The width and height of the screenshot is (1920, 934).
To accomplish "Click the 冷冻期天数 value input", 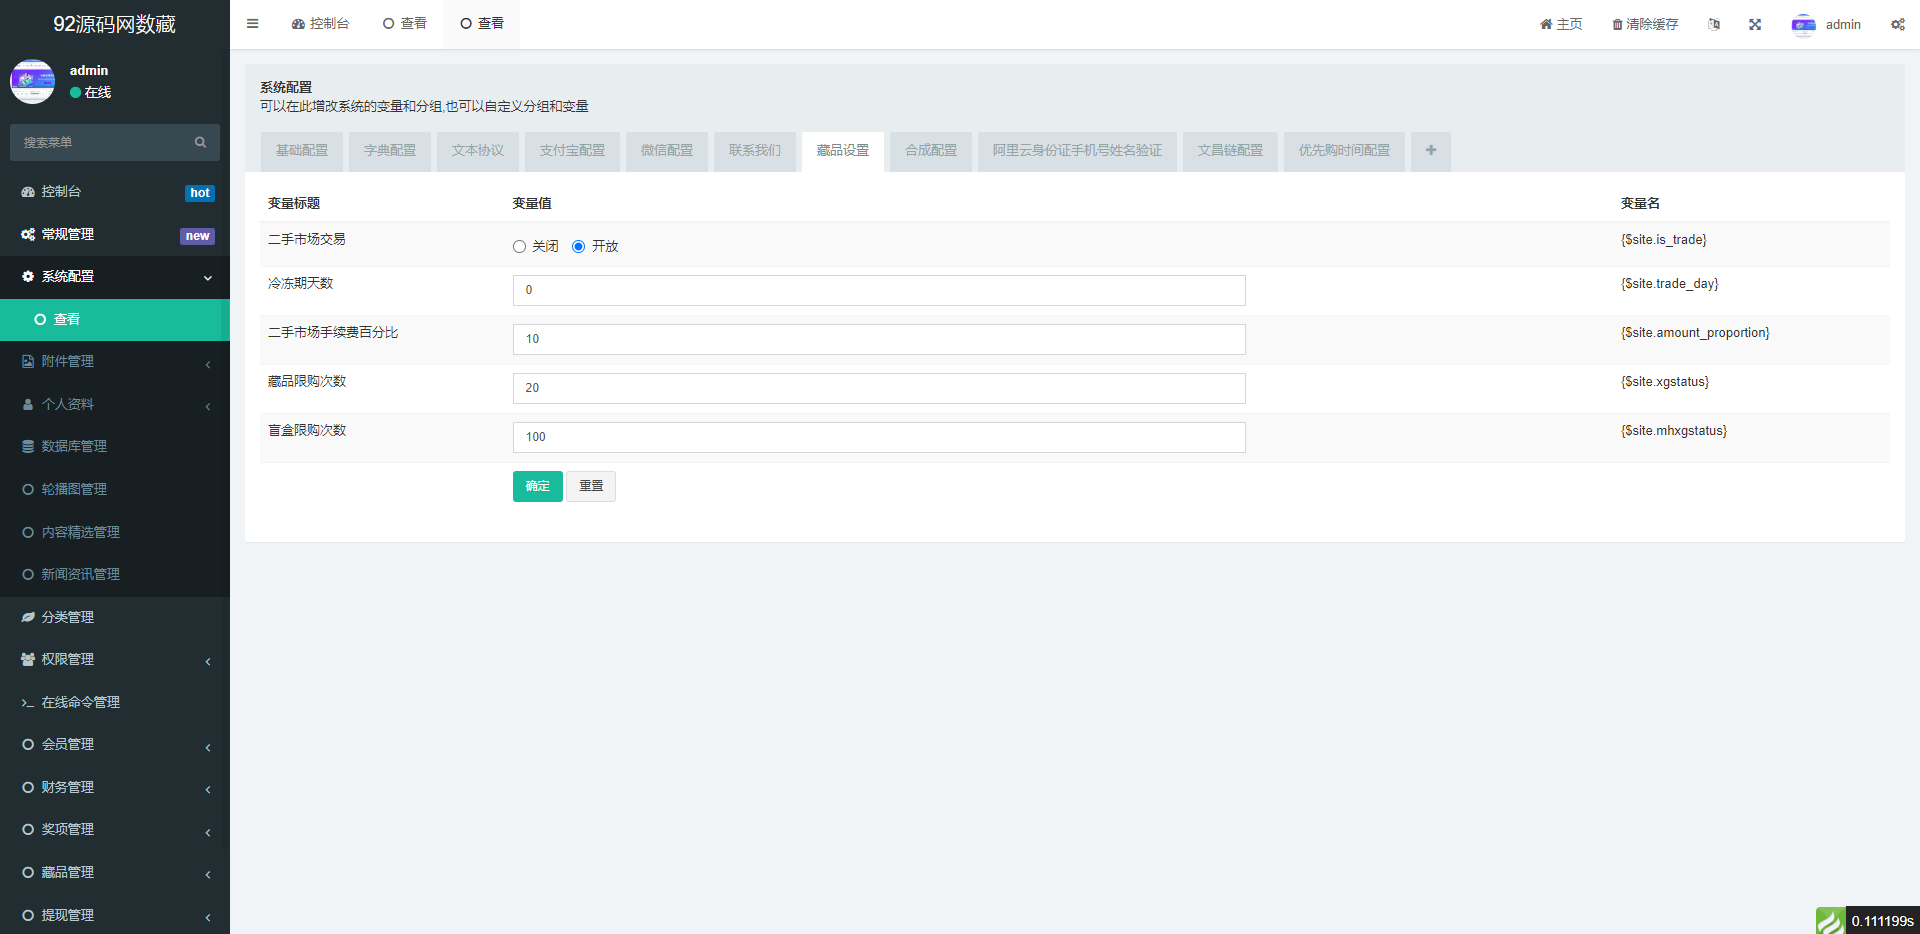I will tap(879, 290).
